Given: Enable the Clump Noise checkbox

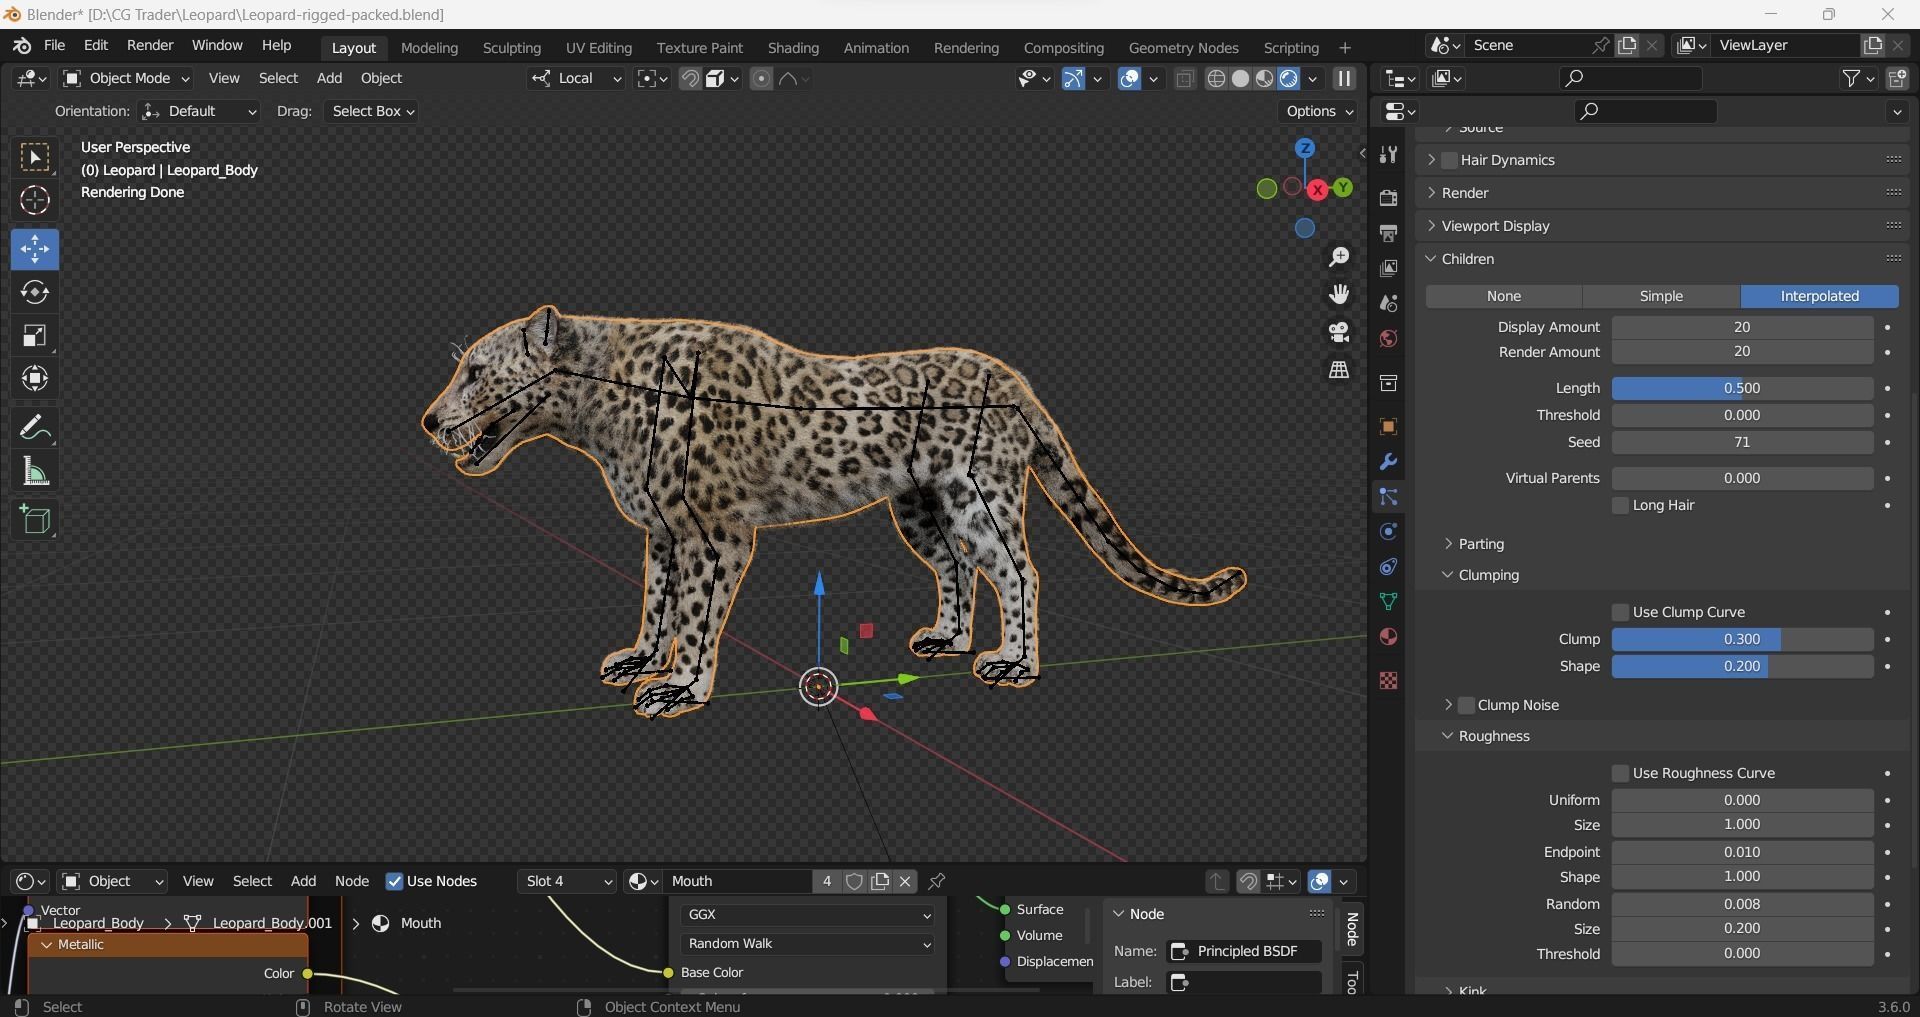Looking at the screenshot, I should coord(1467,705).
